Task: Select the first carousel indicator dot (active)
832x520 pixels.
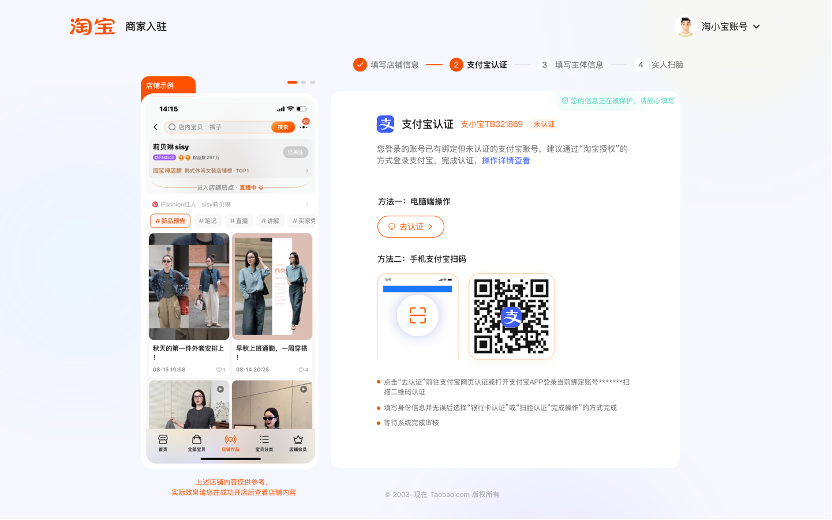Action: (292, 82)
